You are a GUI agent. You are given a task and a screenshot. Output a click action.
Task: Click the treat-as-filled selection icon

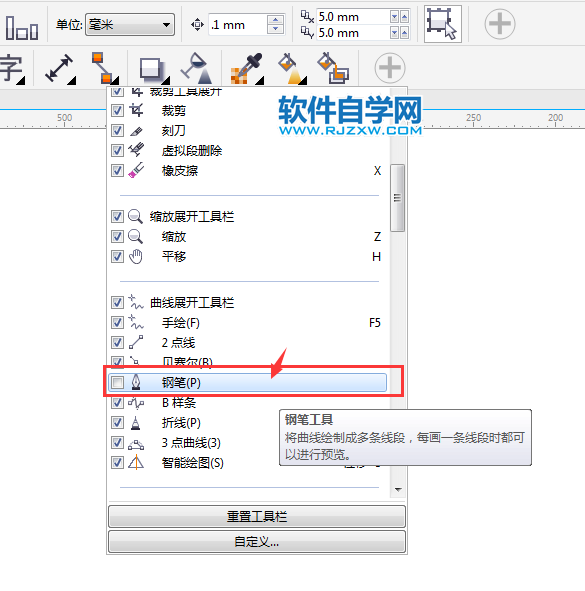click(443, 24)
